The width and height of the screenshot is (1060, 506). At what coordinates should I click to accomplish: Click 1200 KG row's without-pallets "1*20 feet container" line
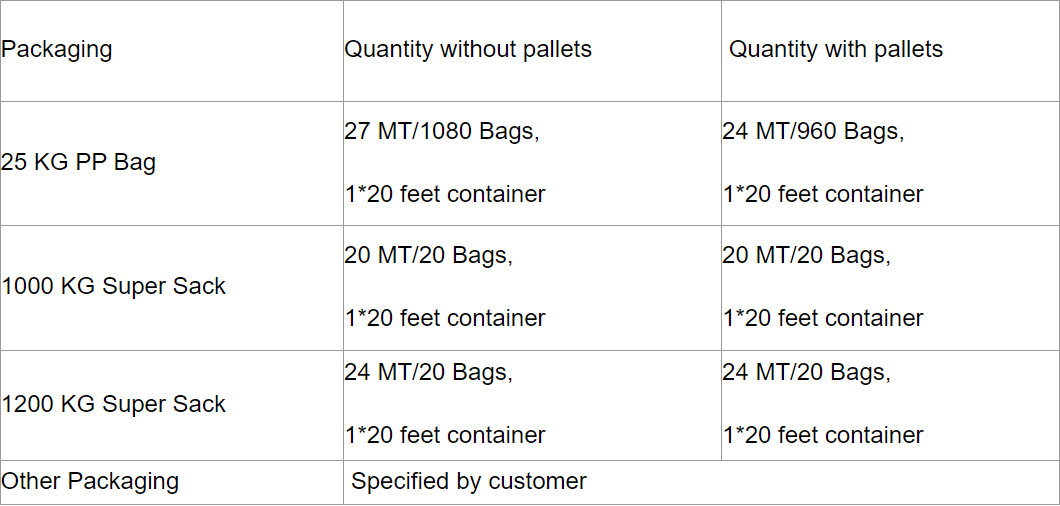[445, 436]
